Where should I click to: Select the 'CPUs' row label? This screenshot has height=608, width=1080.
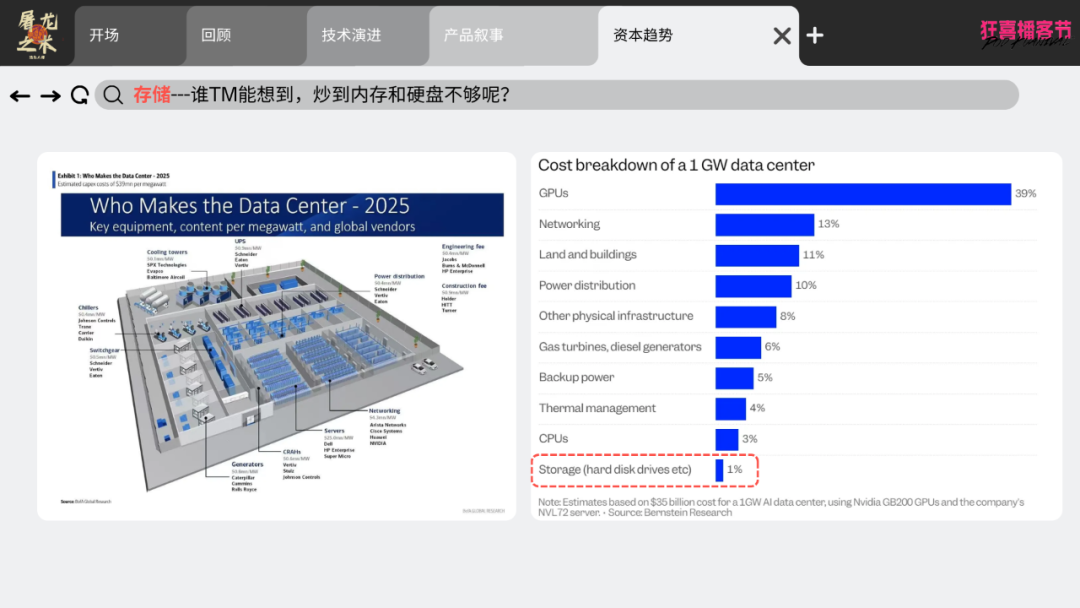coord(553,439)
